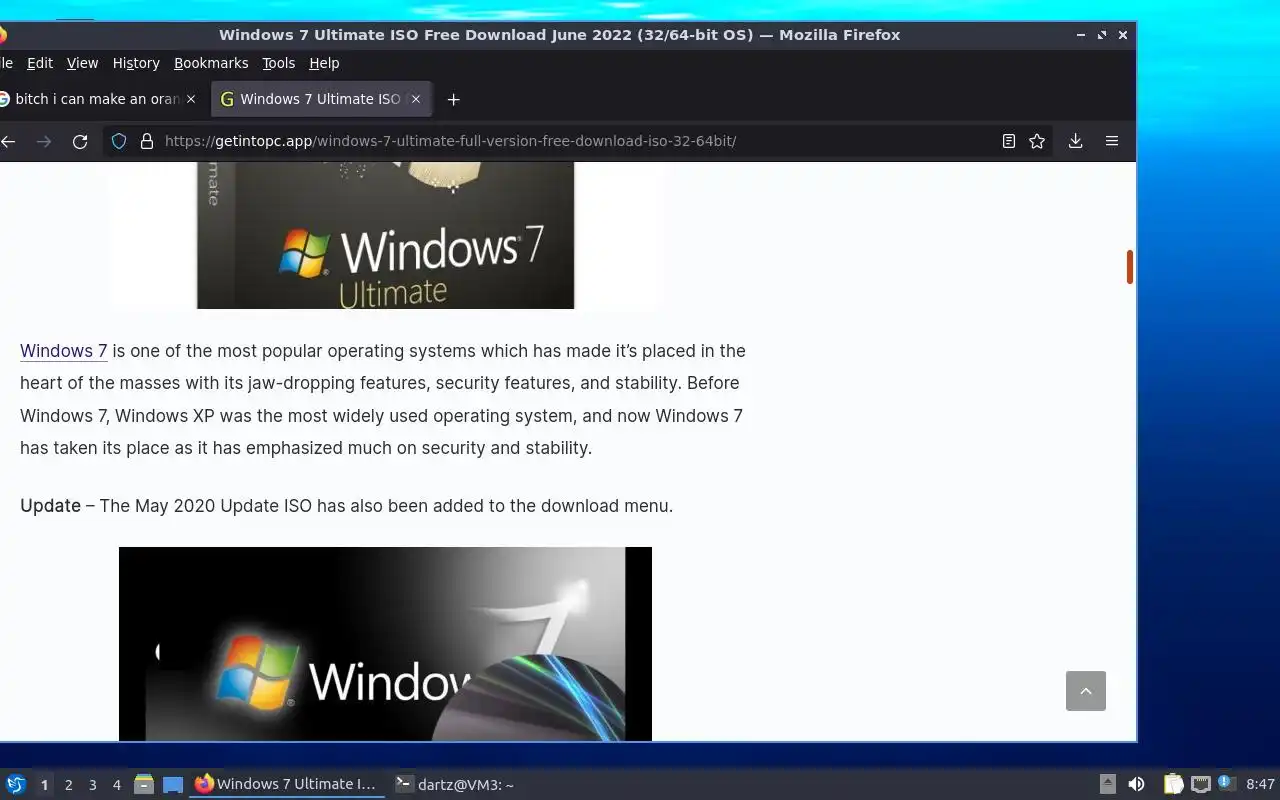This screenshot has width=1280, height=800.
Task: Click the scroll-to-top arrow button on page
Action: coord(1085,691)
